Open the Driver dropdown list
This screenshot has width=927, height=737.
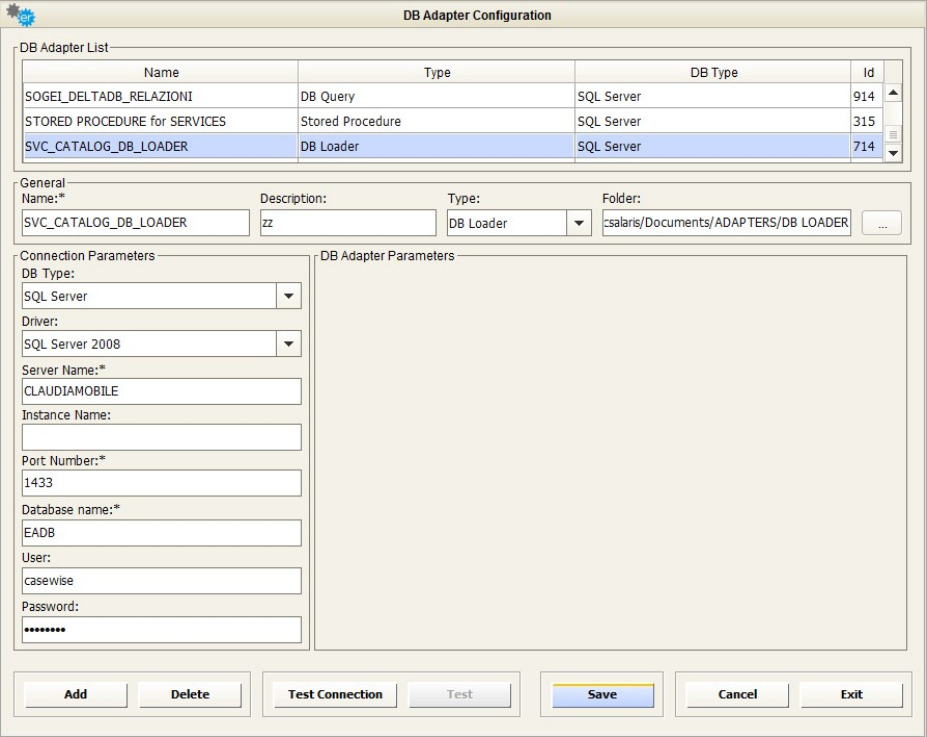coord(288,344)
